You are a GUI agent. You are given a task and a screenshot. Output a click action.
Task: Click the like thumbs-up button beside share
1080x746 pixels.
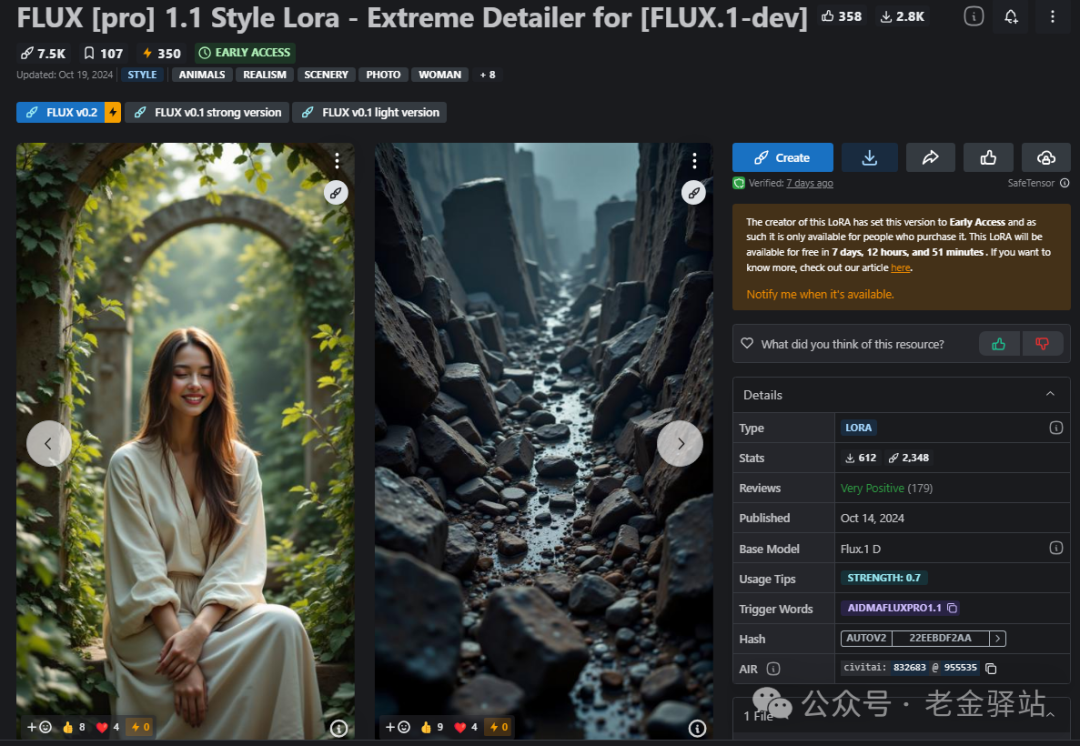(988, 158)
